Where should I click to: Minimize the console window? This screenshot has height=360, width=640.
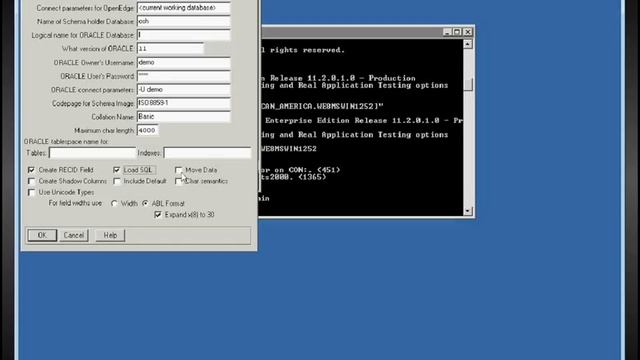click(447, 32)
